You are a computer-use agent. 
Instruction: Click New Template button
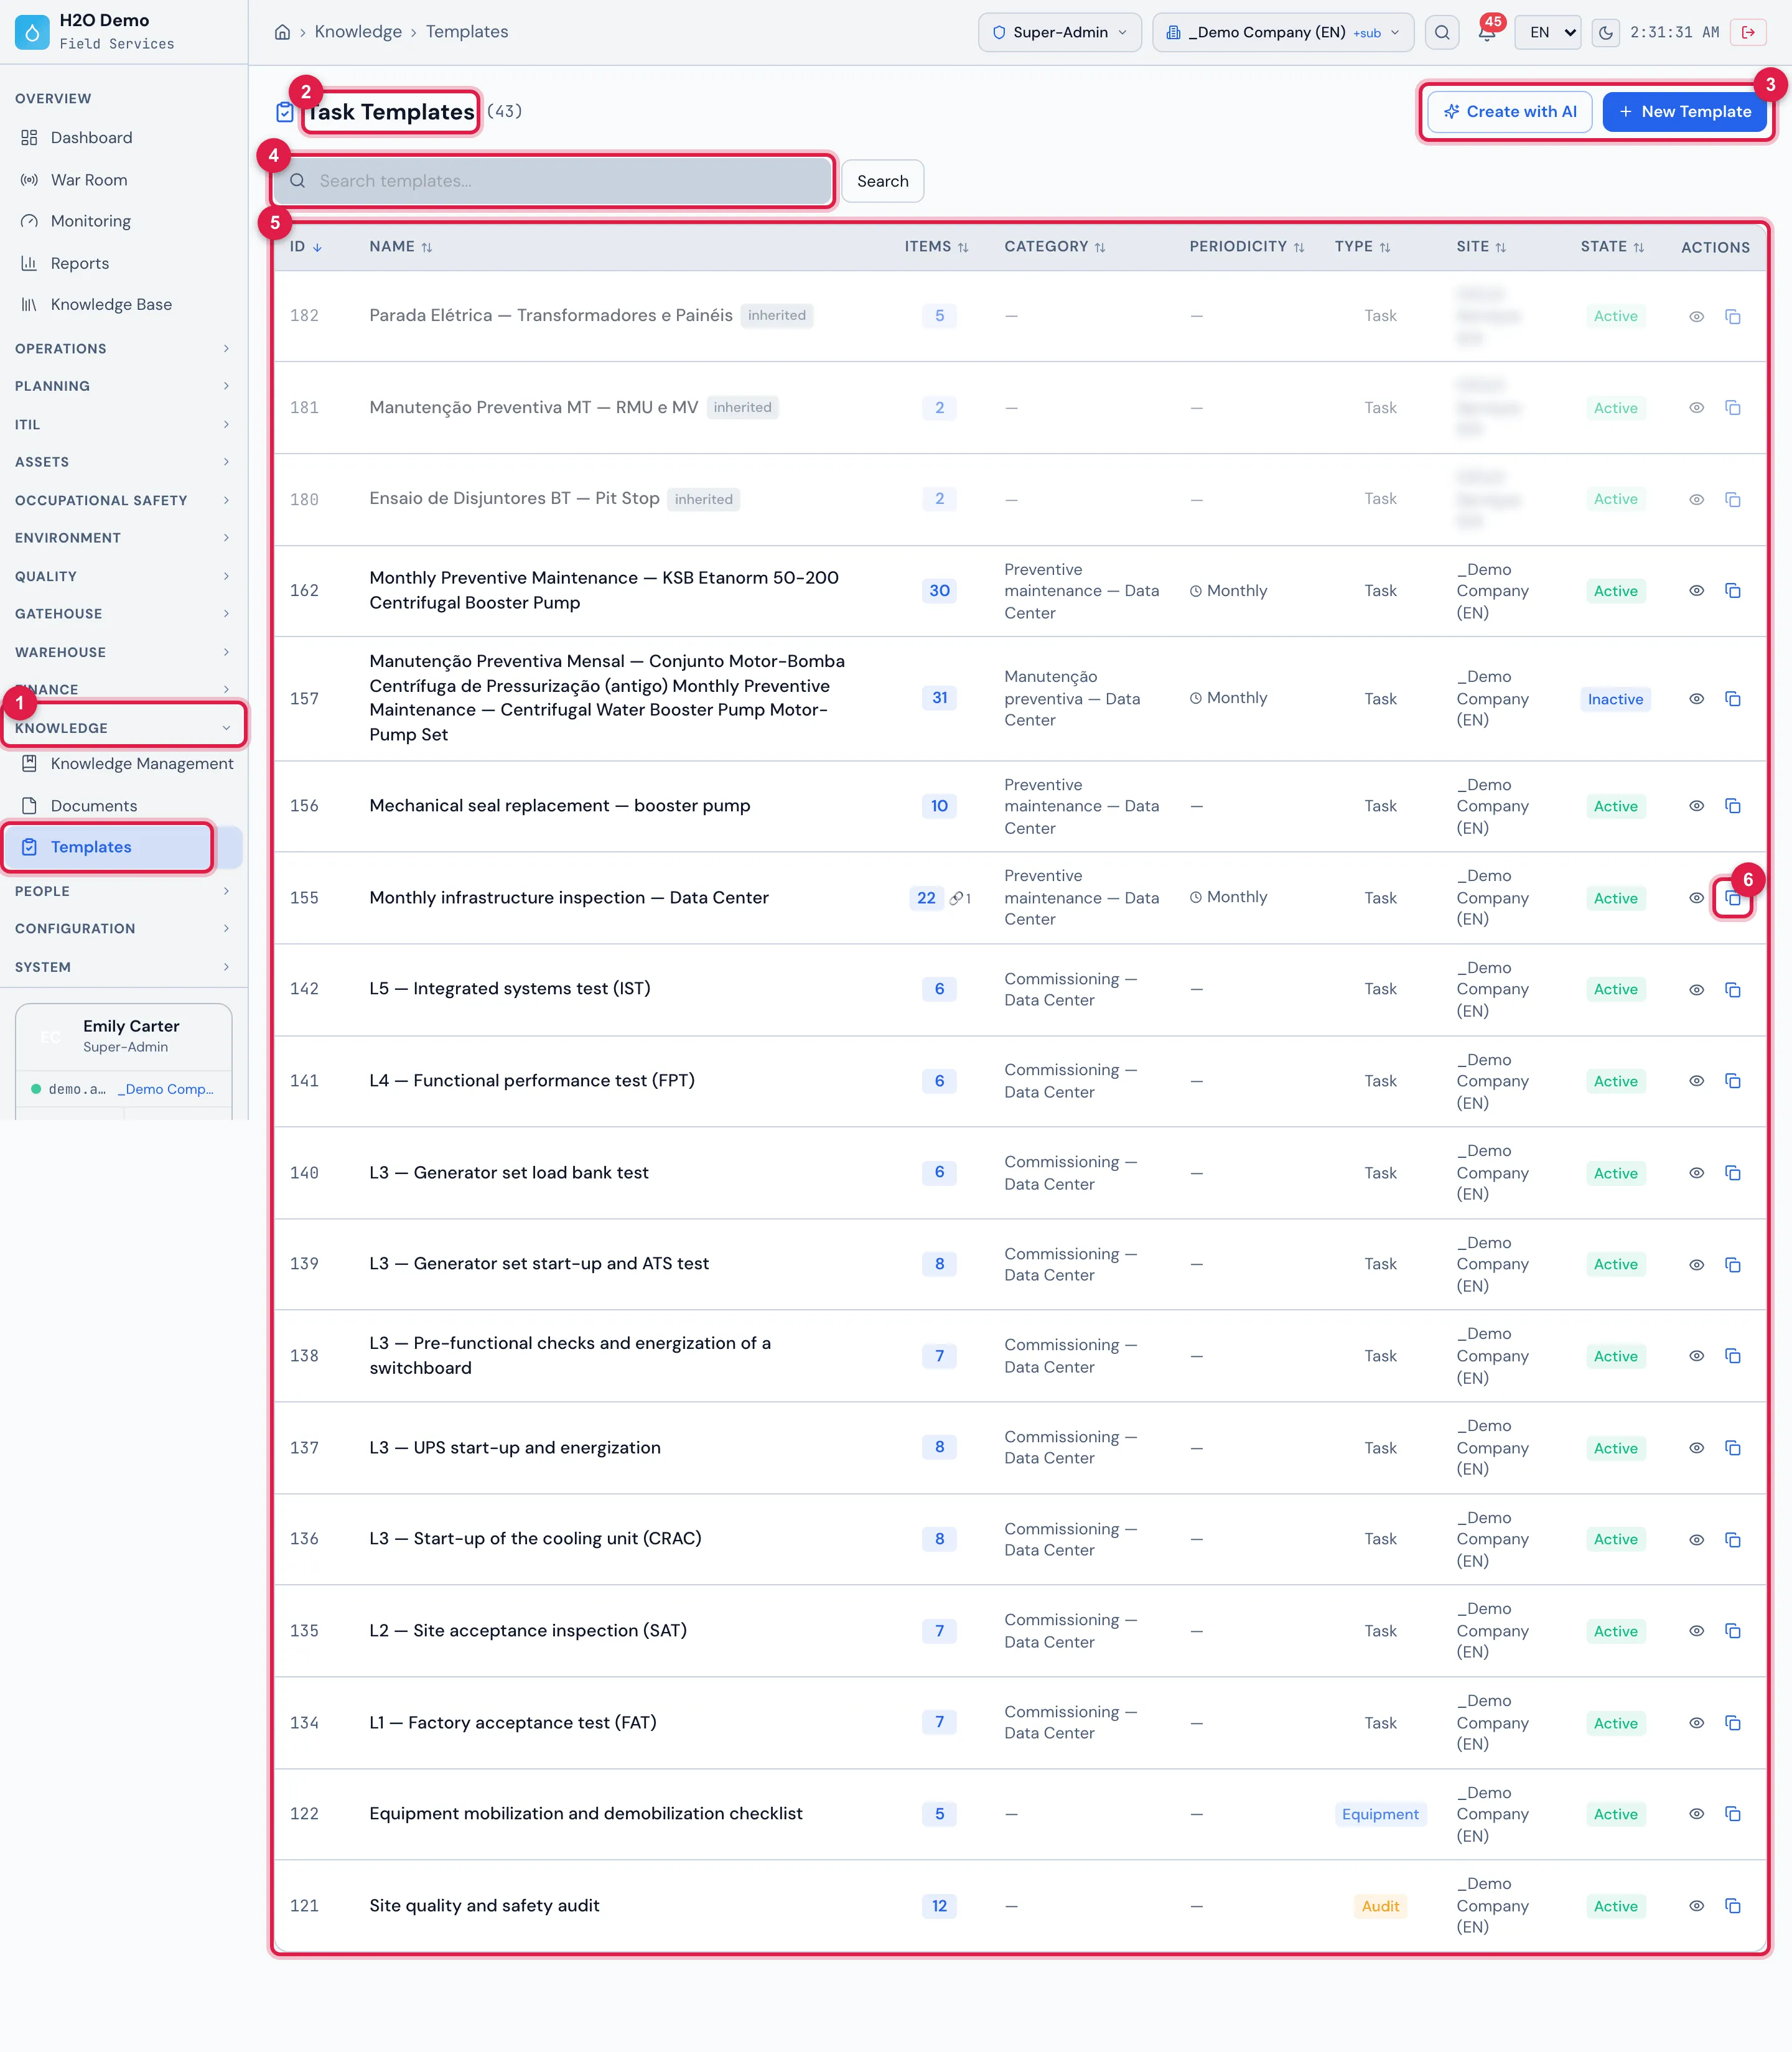(x=1684, y=112)
